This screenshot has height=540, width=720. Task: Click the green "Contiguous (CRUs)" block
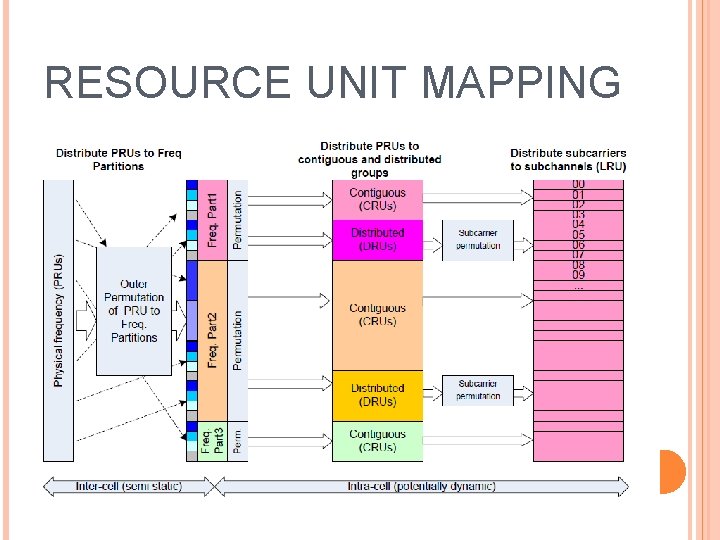tap(377, 441)
